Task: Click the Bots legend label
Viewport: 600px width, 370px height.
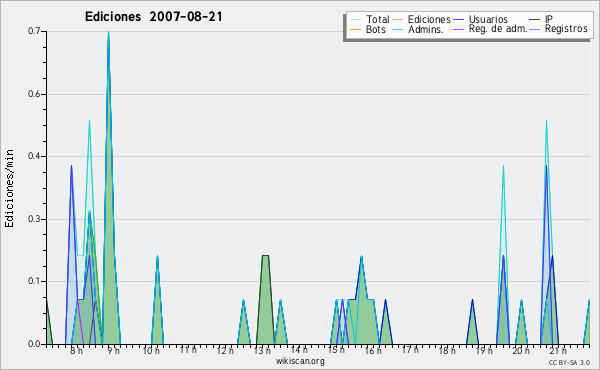Action: pos(375,29)
